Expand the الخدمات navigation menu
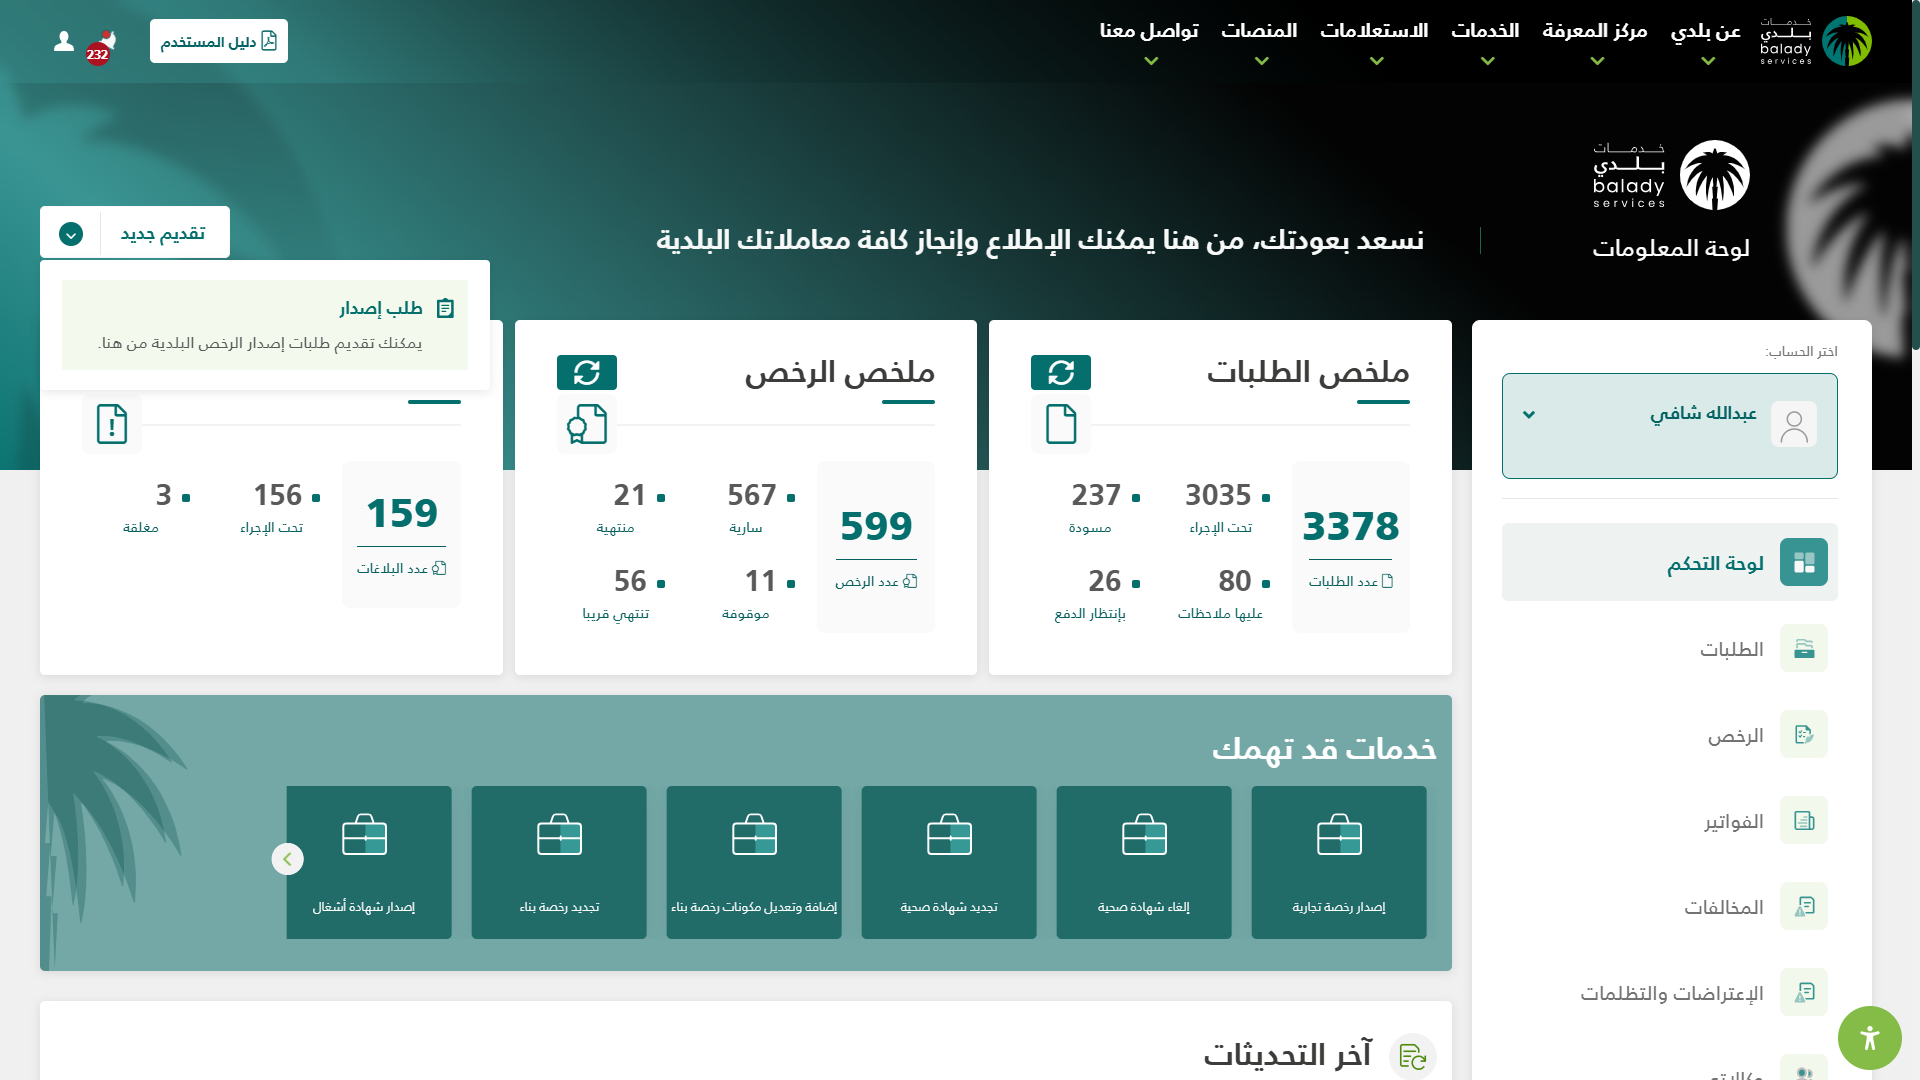Image resolution: width=1920 pixels, height=1080 pixels. 1485,42
